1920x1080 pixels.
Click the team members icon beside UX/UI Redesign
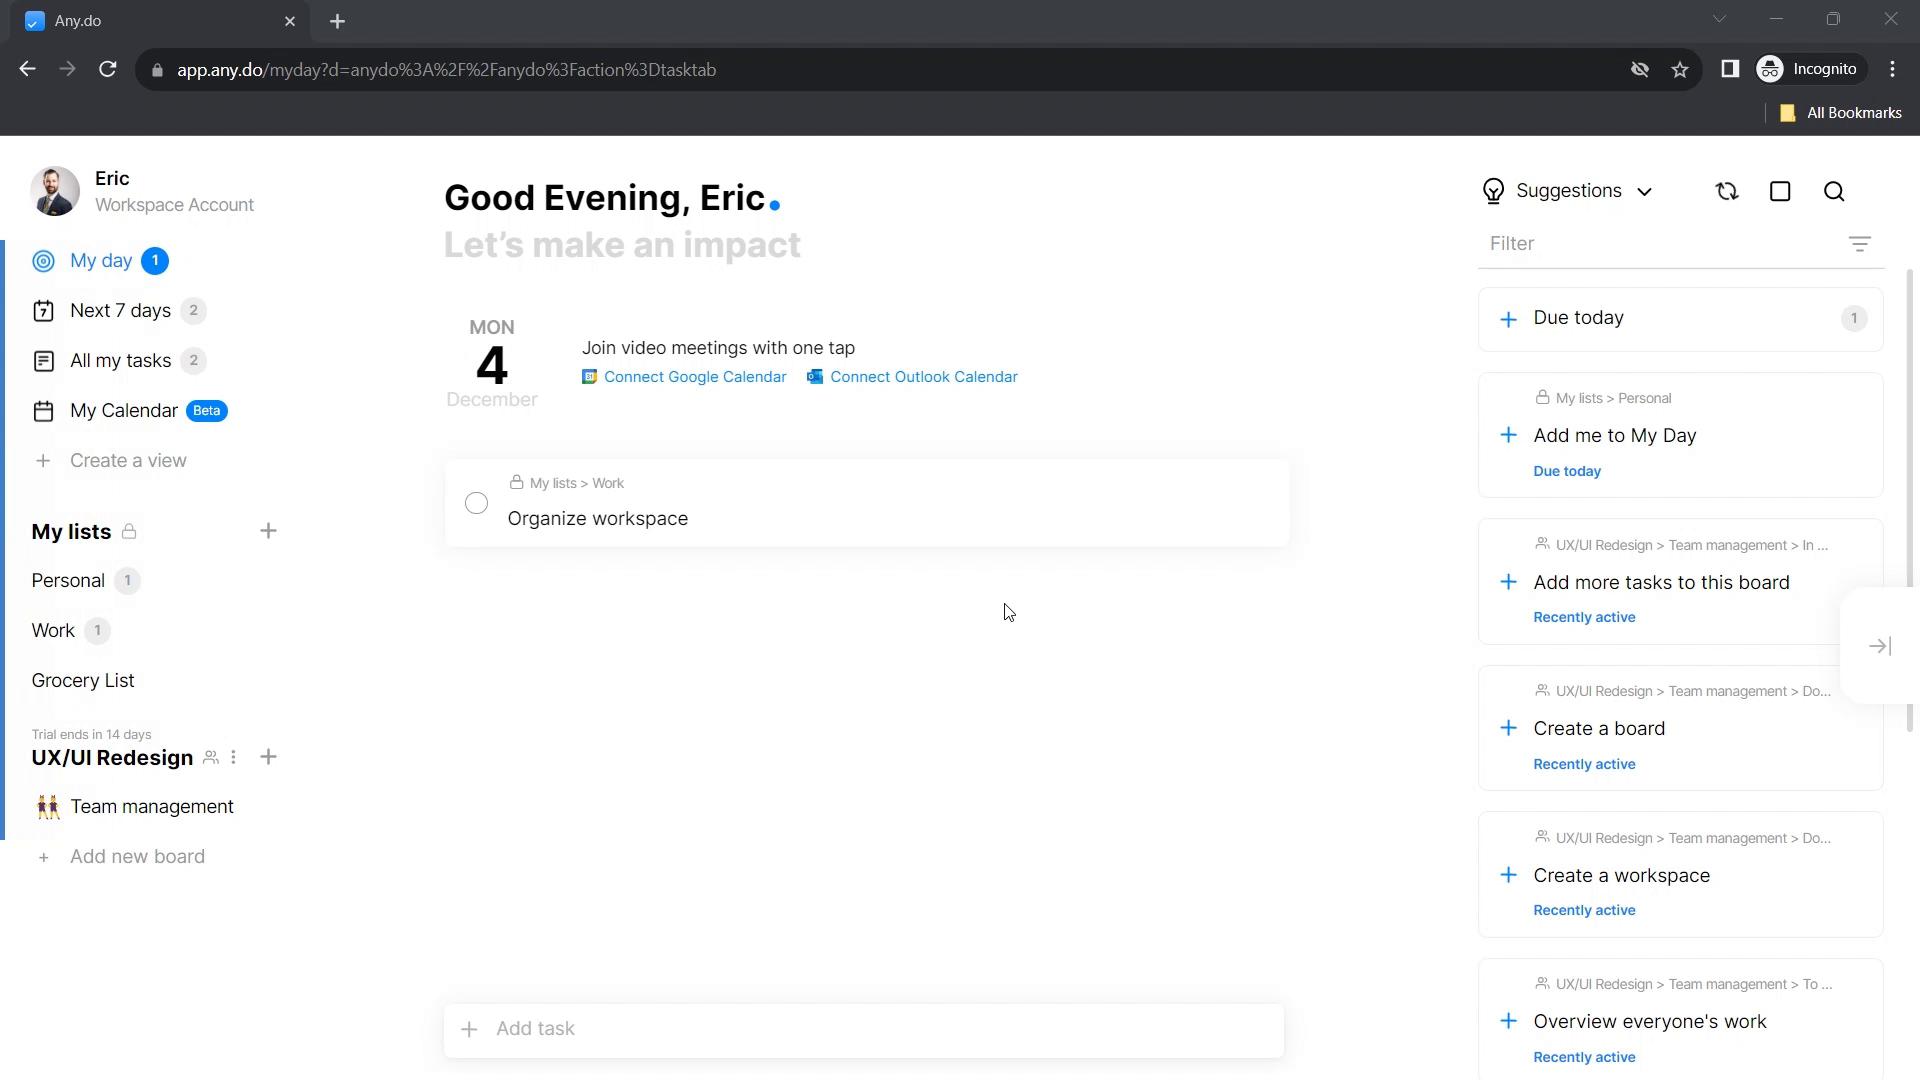tap(210, 757)
